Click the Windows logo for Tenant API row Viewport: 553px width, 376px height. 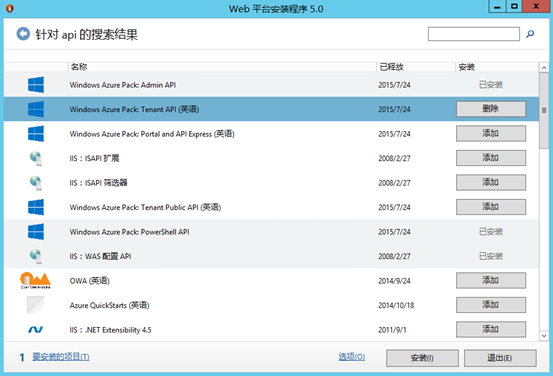click(x=36, y=109)
